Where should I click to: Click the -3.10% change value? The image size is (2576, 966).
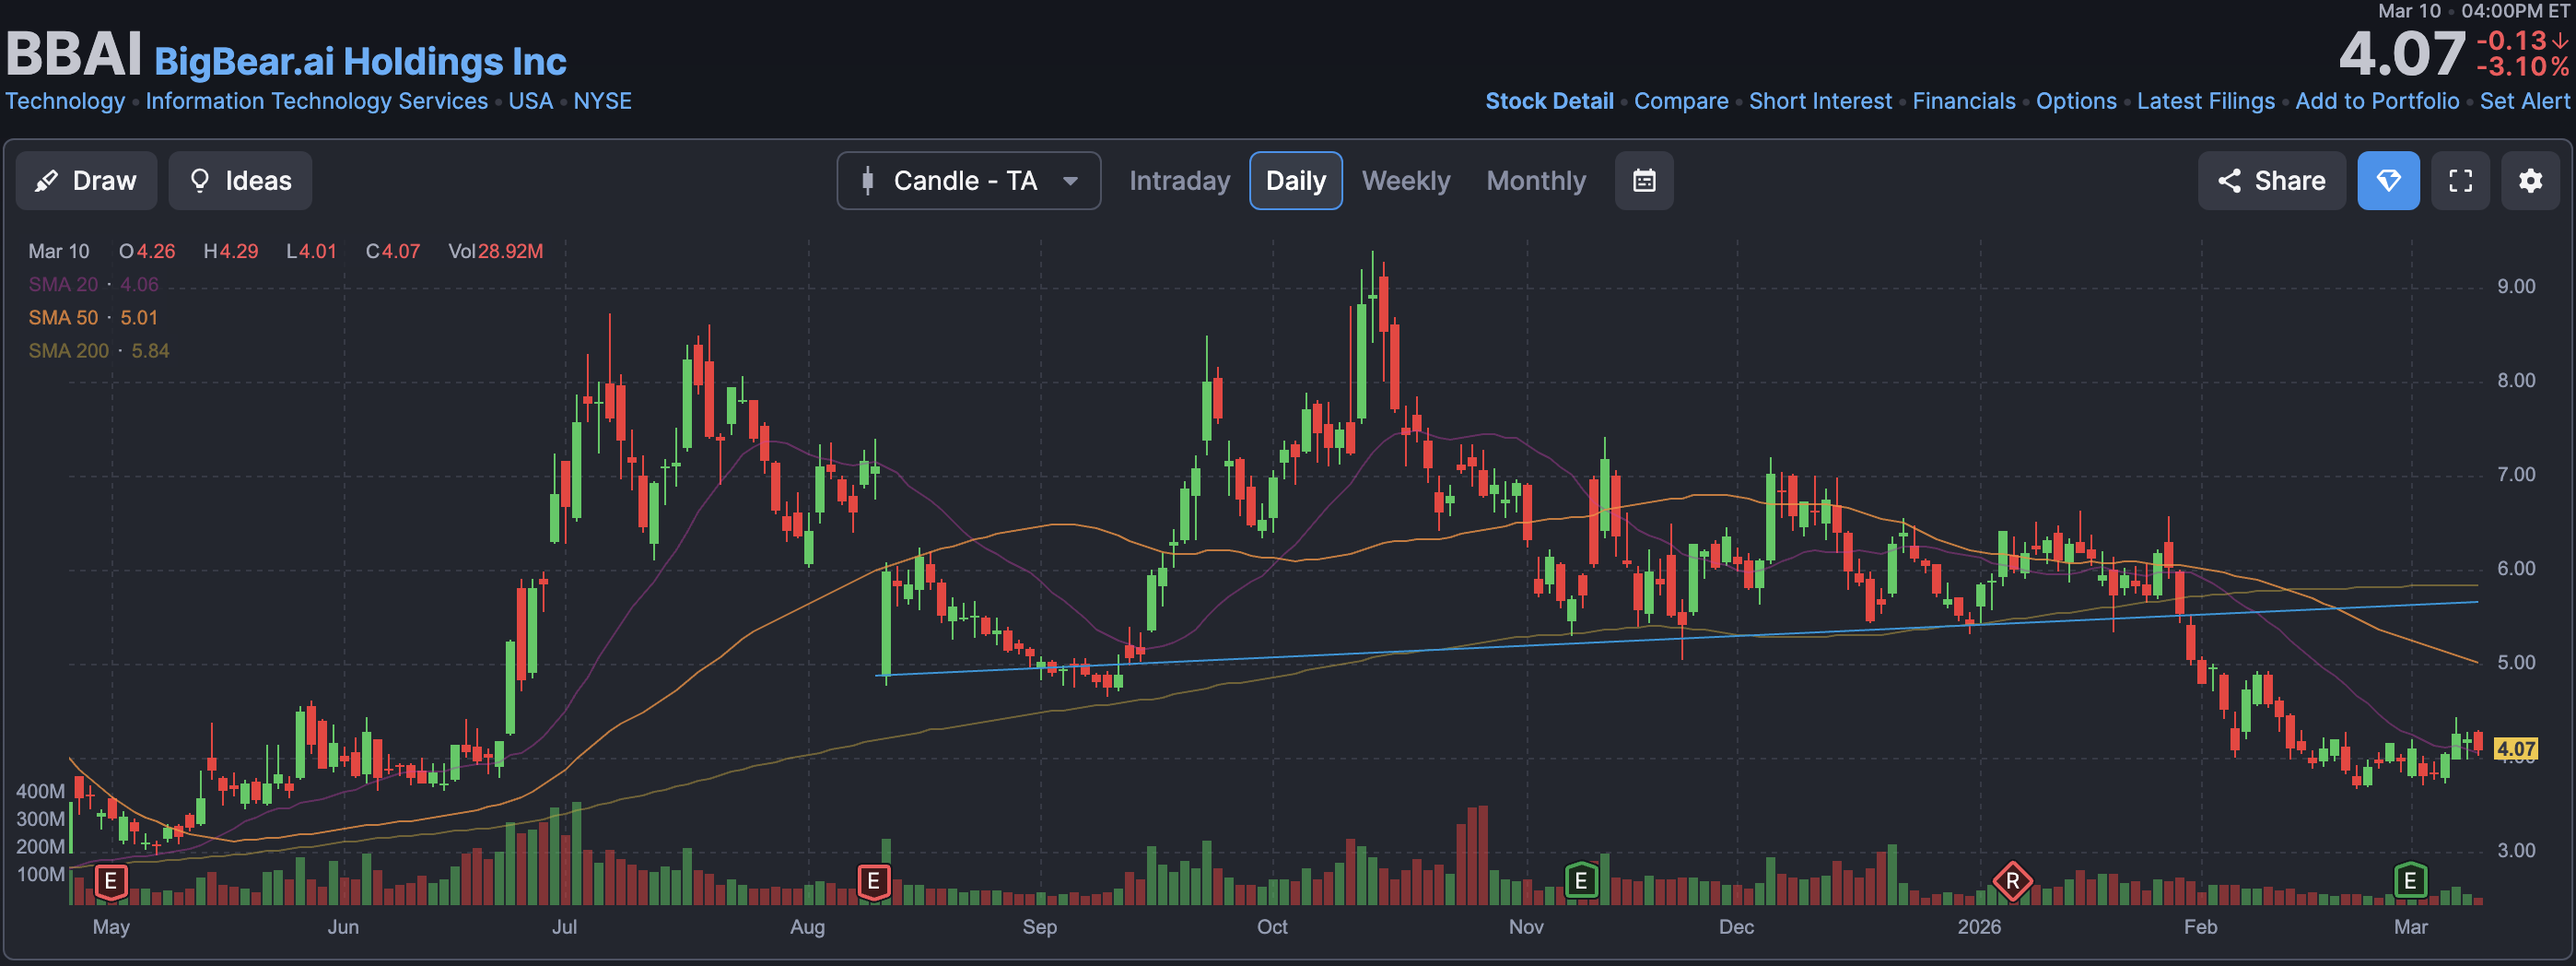pos(2522,67)
